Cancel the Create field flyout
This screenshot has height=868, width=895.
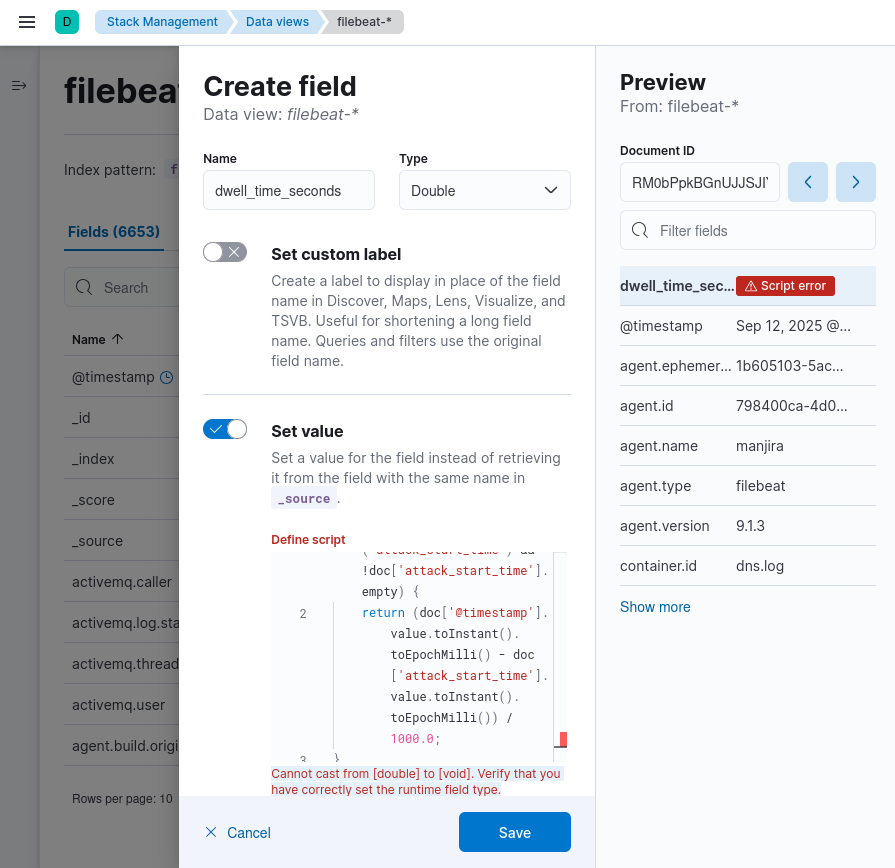pyautogui.click(x=238, y=833)
